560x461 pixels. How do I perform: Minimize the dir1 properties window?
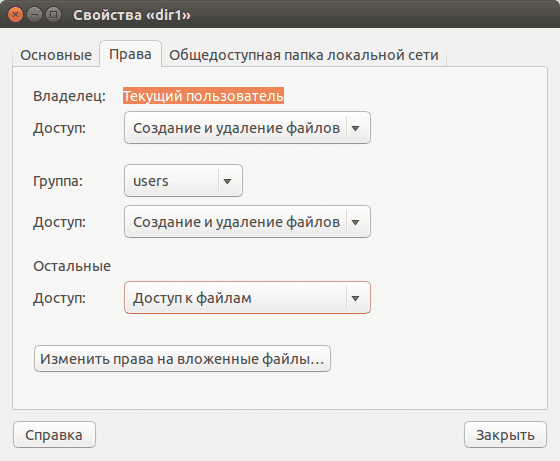pos(34,15)
